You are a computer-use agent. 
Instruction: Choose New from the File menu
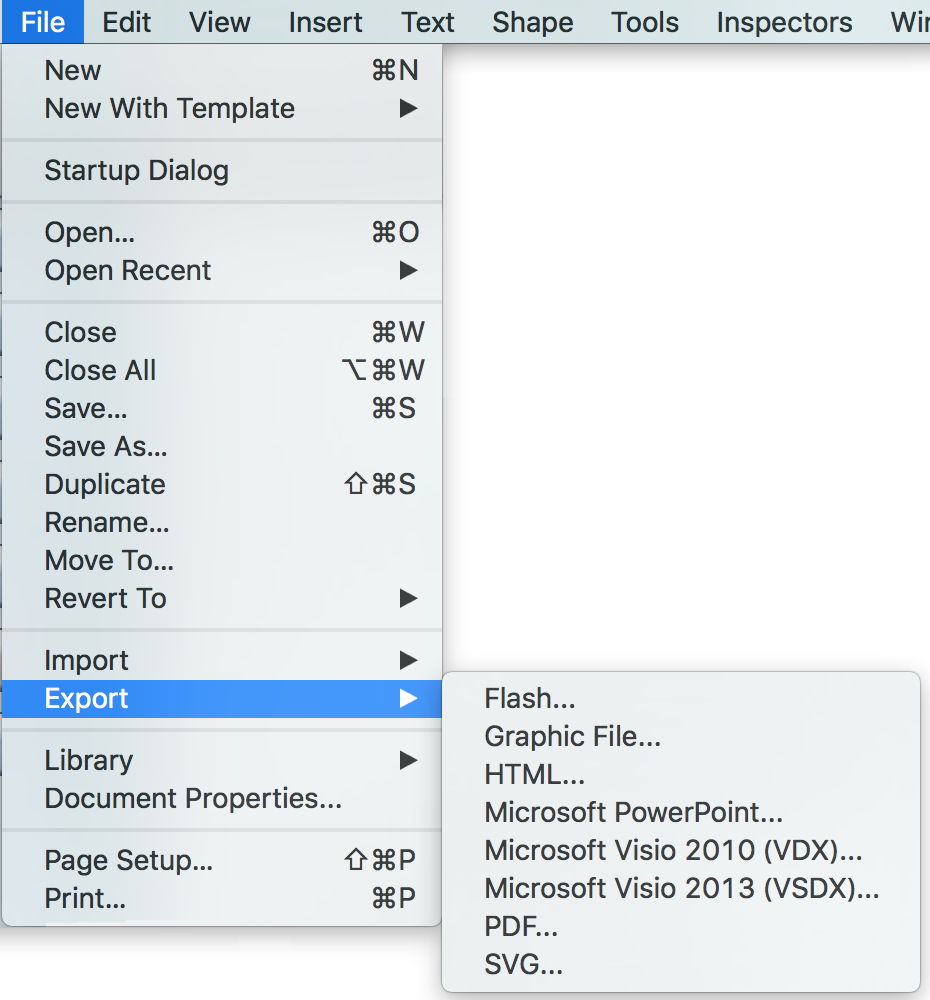(73, 71)
